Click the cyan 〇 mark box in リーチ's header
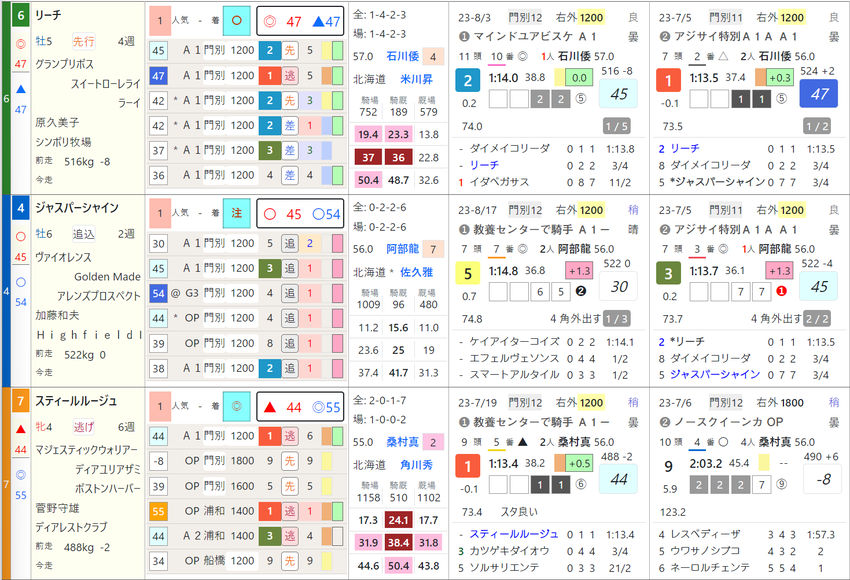850x580 pixels. (x=236, y=21)
